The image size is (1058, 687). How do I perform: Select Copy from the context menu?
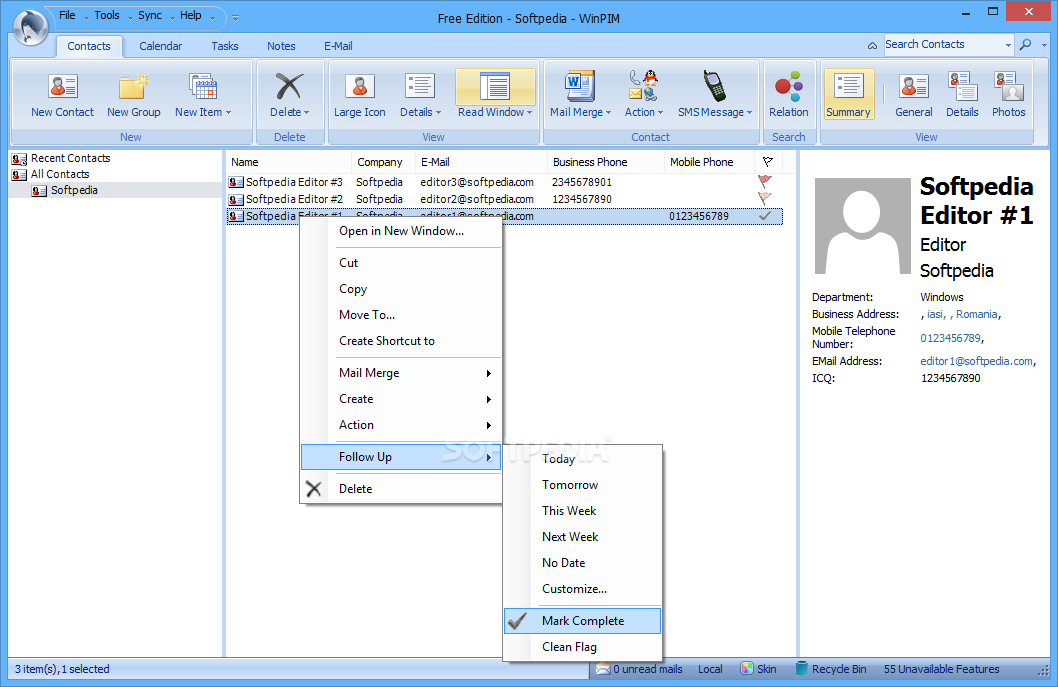(401, 289)
